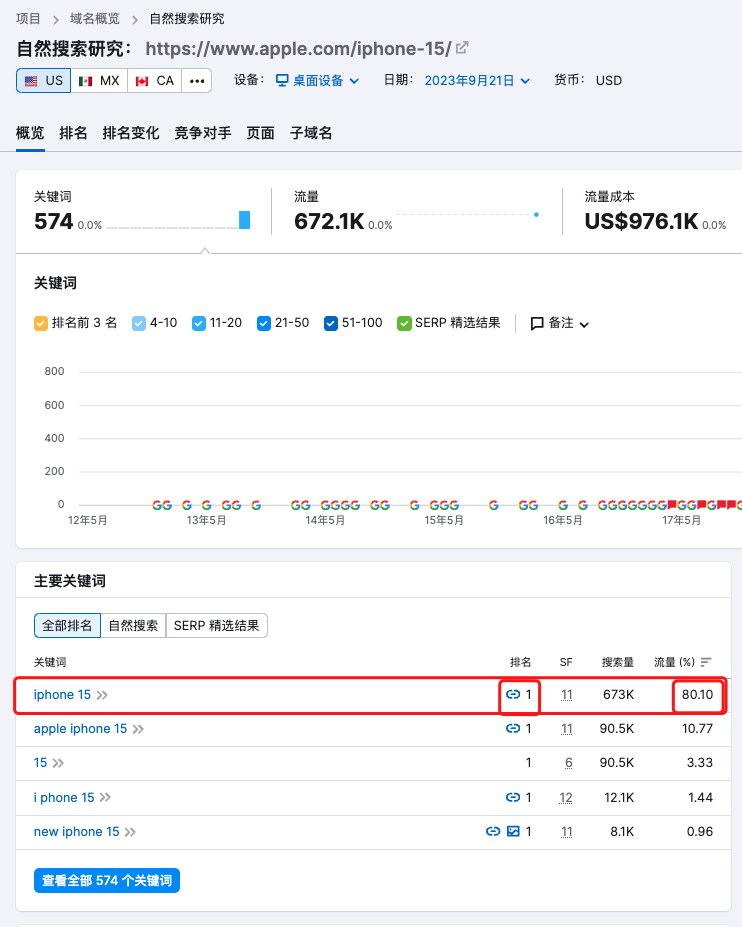This screenshot has height=927, width=742.
Task: Click the SF column header
Action: [566, 662]
